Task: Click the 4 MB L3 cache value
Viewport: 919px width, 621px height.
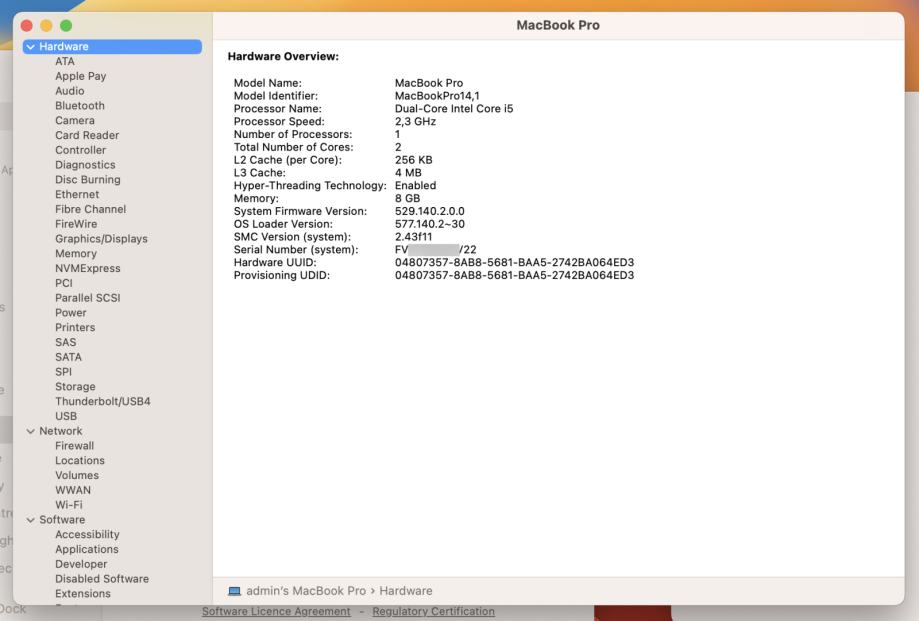Action: [408, 173]
